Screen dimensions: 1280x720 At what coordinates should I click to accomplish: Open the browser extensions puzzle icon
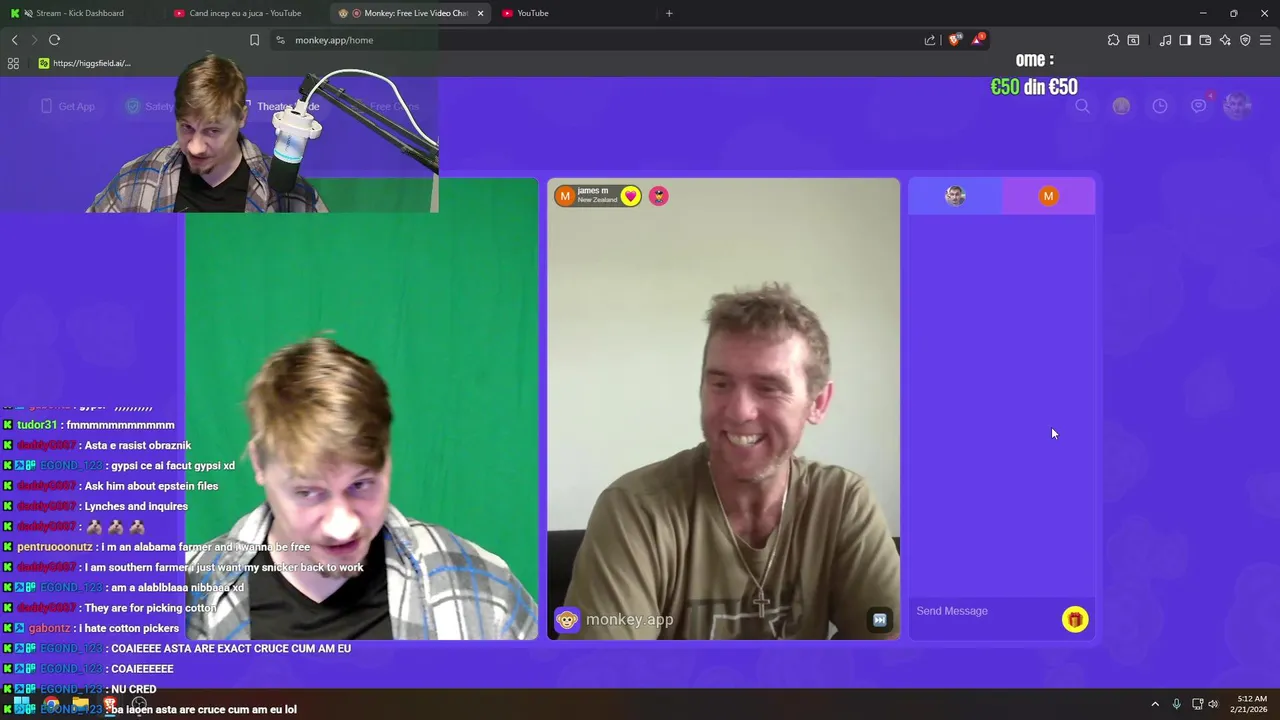point(1113,40)
